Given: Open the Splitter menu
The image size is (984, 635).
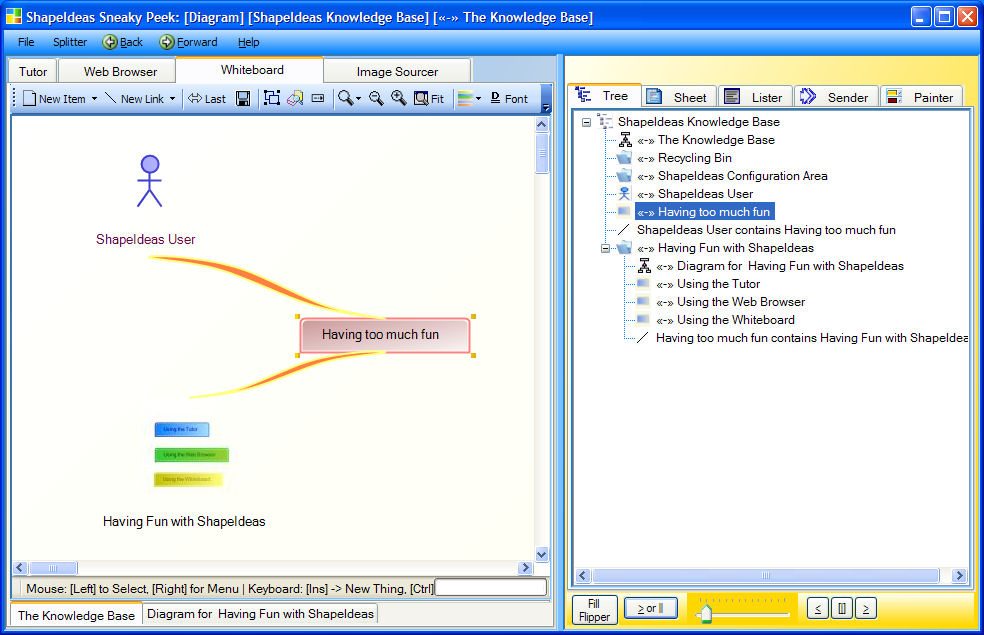Looking at the screenshot, I should [x=70, y=42].
